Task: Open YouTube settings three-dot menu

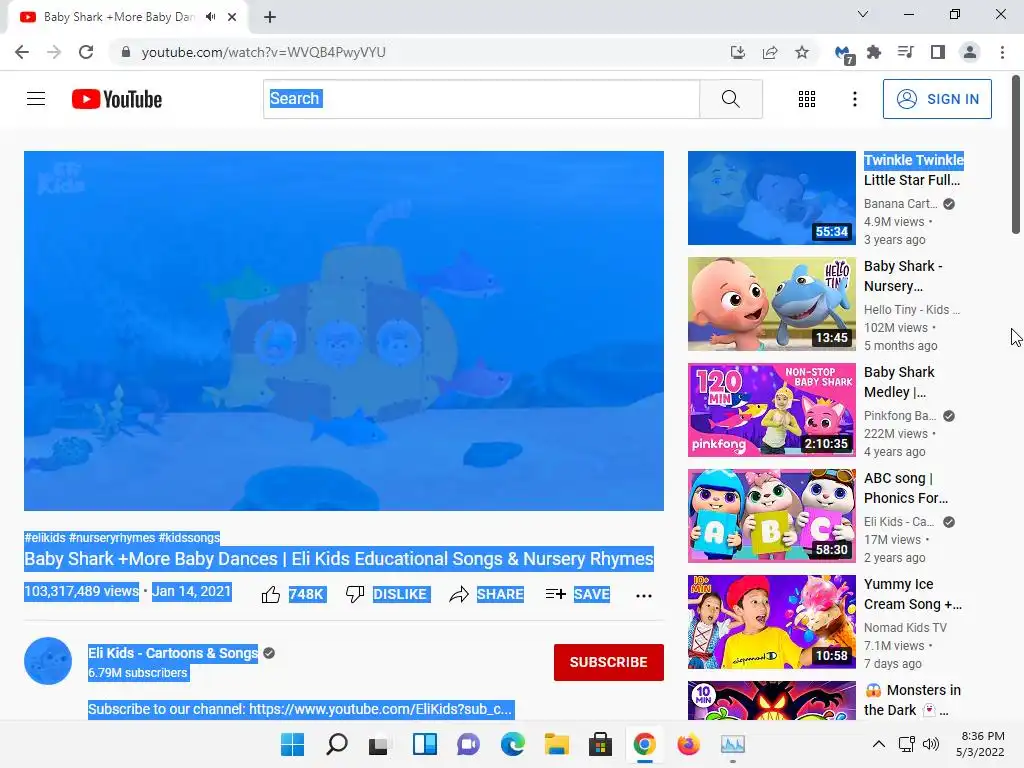Action: (854, 99)
